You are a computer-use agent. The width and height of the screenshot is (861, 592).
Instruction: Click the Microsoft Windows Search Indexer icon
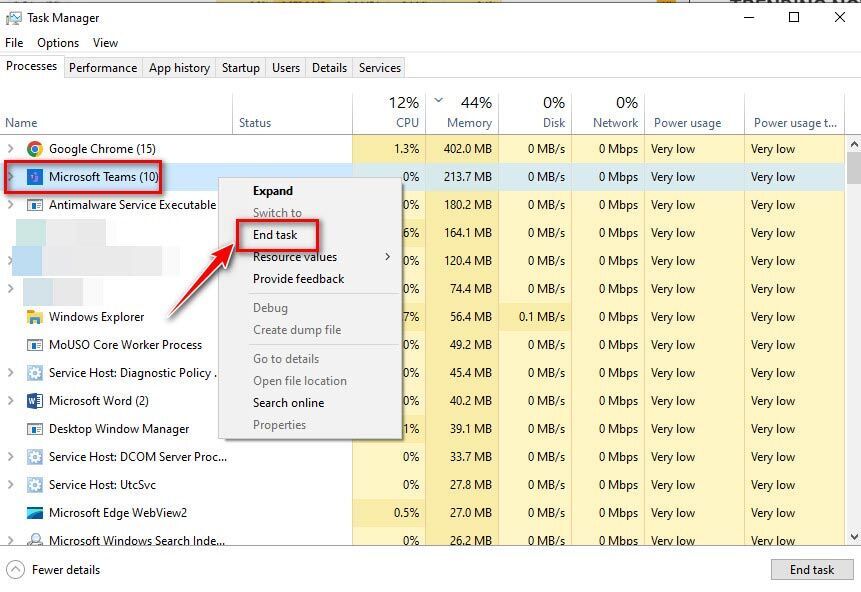pyautogui.click(x=35, y=539)
